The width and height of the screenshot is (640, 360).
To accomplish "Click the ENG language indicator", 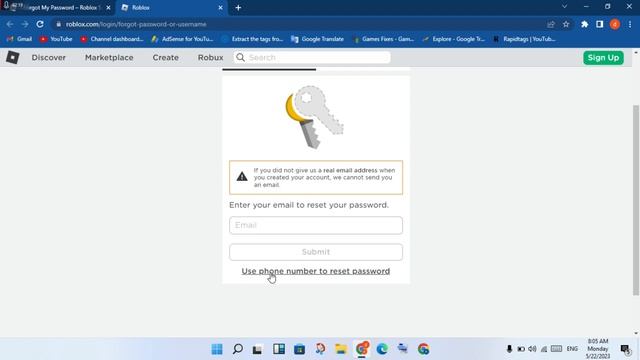I will [572, 349].
